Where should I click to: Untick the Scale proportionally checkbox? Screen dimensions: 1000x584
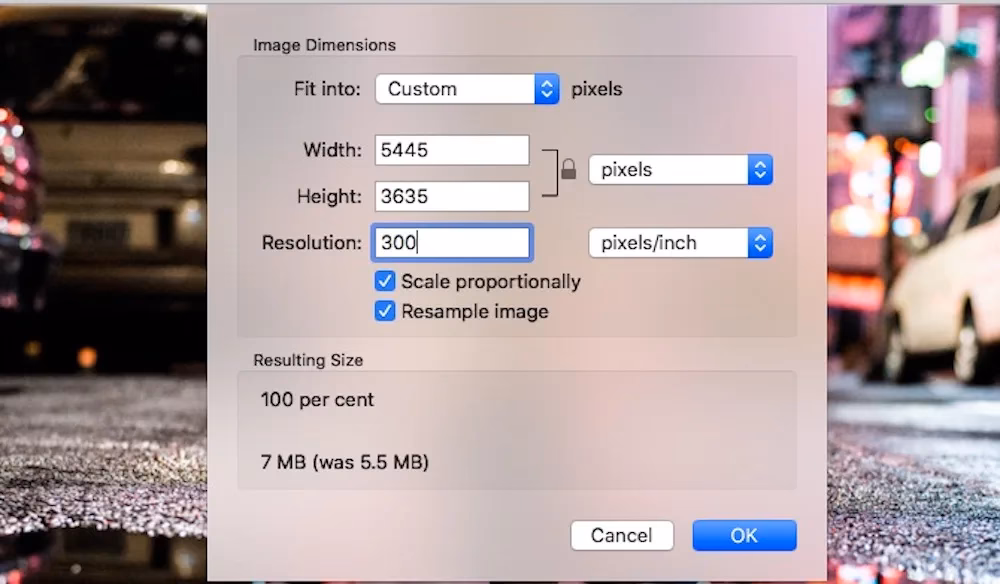pos(385,282)
